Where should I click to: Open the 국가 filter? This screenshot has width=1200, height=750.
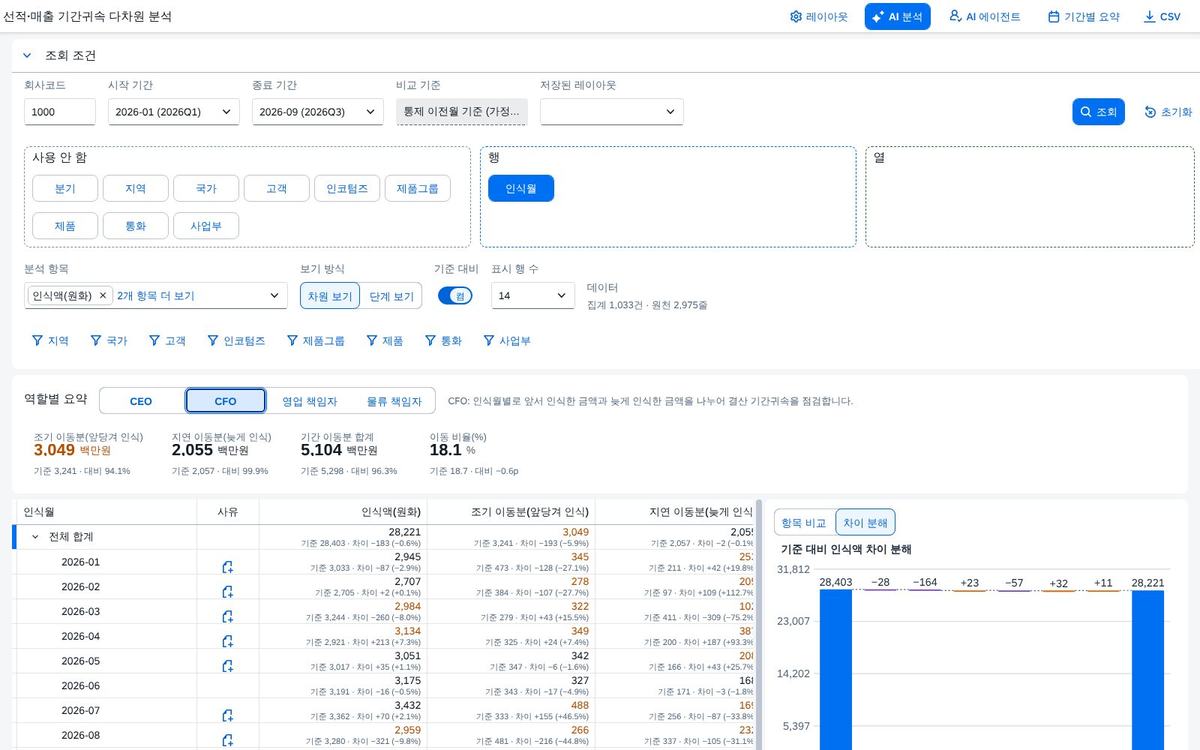point(109,341)
